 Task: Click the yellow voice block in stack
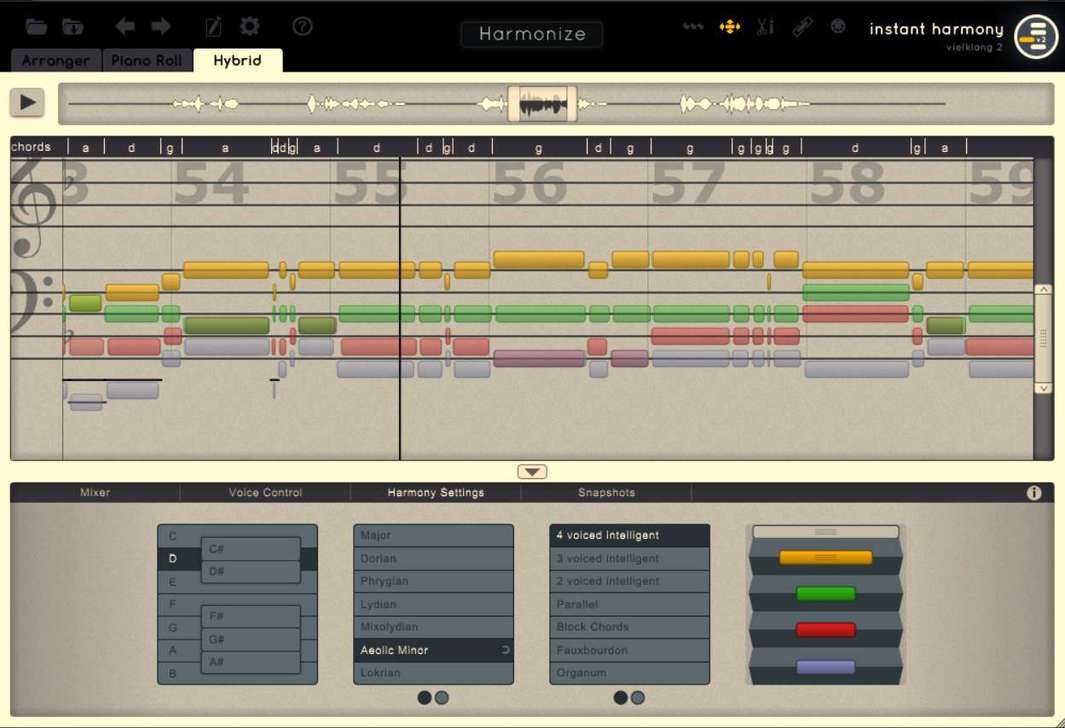point(825,558)
